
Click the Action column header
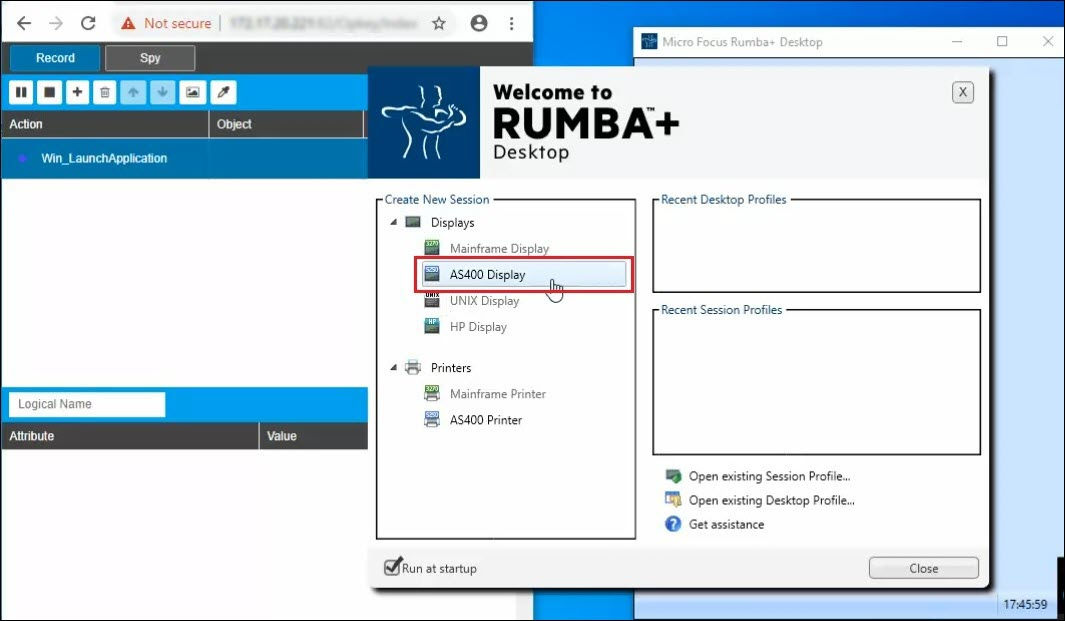click(x=105, y=124)
